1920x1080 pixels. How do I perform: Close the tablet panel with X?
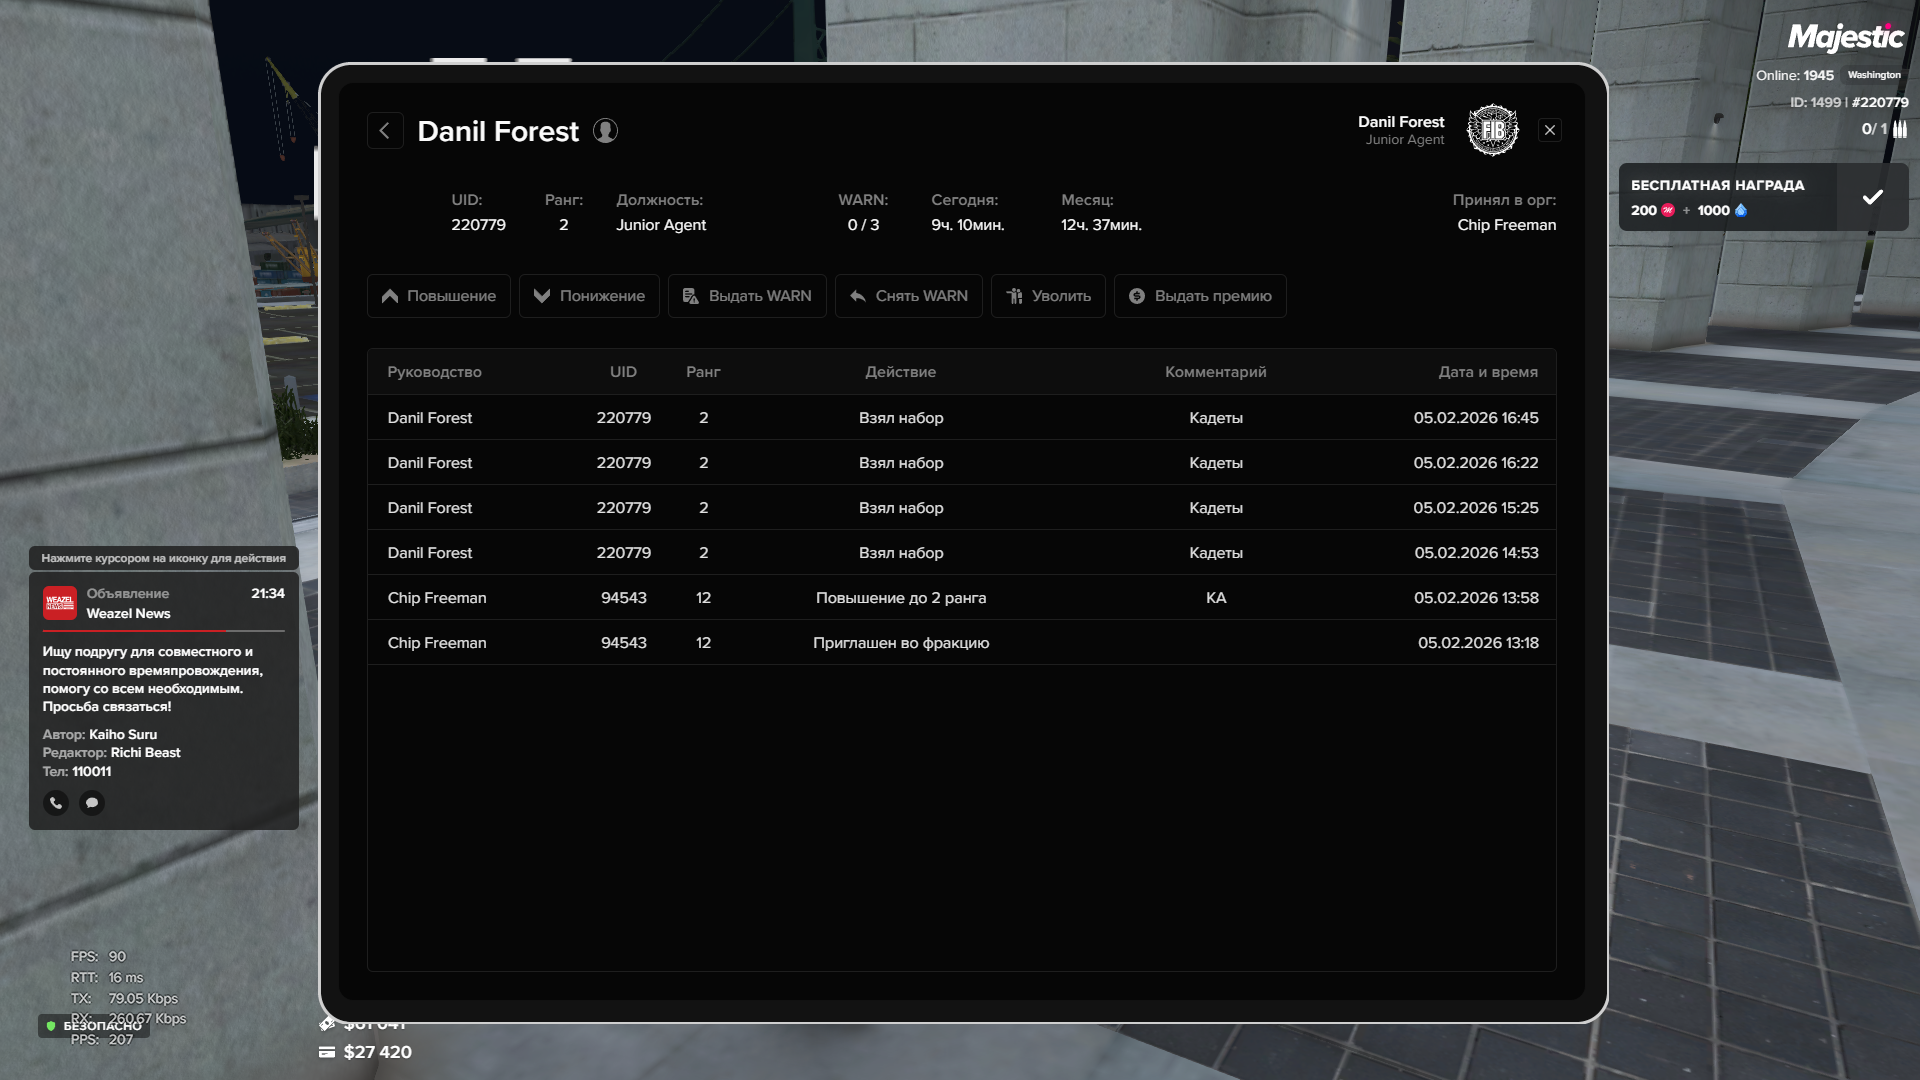click(x=1550, y=130)
